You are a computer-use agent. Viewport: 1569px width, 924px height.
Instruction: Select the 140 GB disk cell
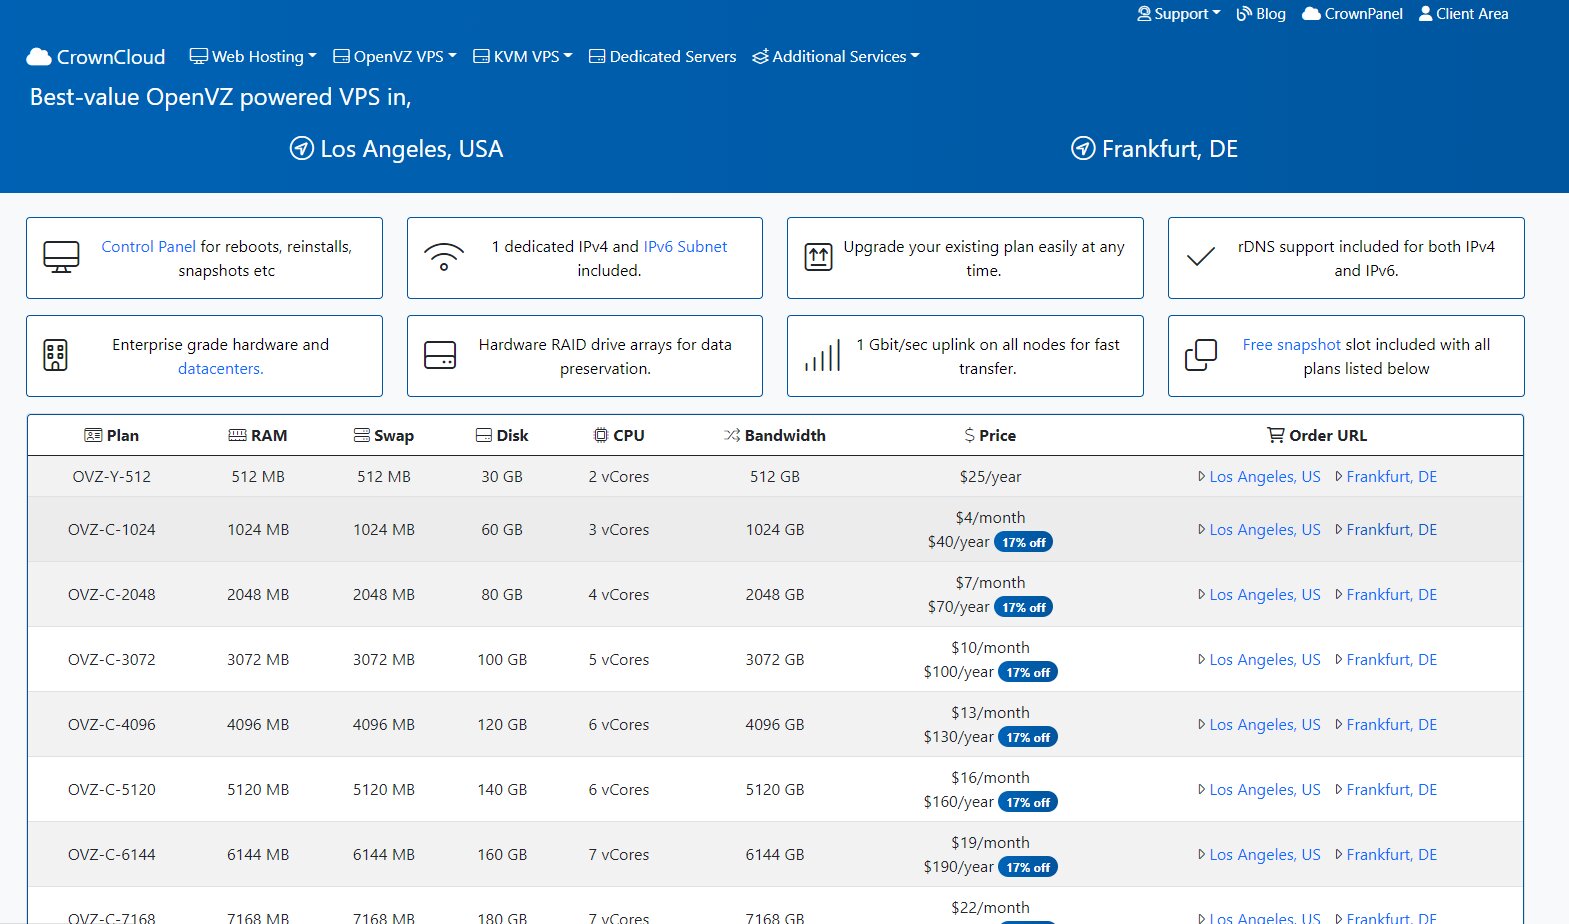tap(502, 790)
